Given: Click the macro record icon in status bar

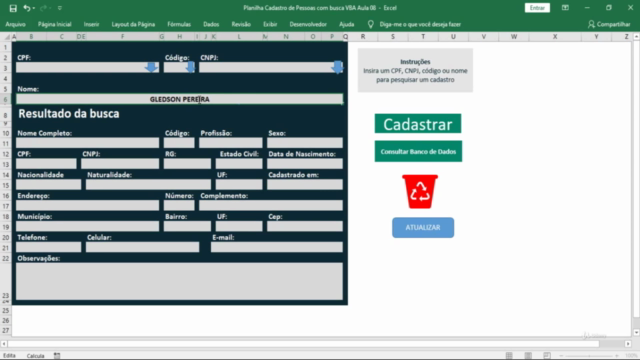Looking at the screenshot, I should tap(57, 356).
